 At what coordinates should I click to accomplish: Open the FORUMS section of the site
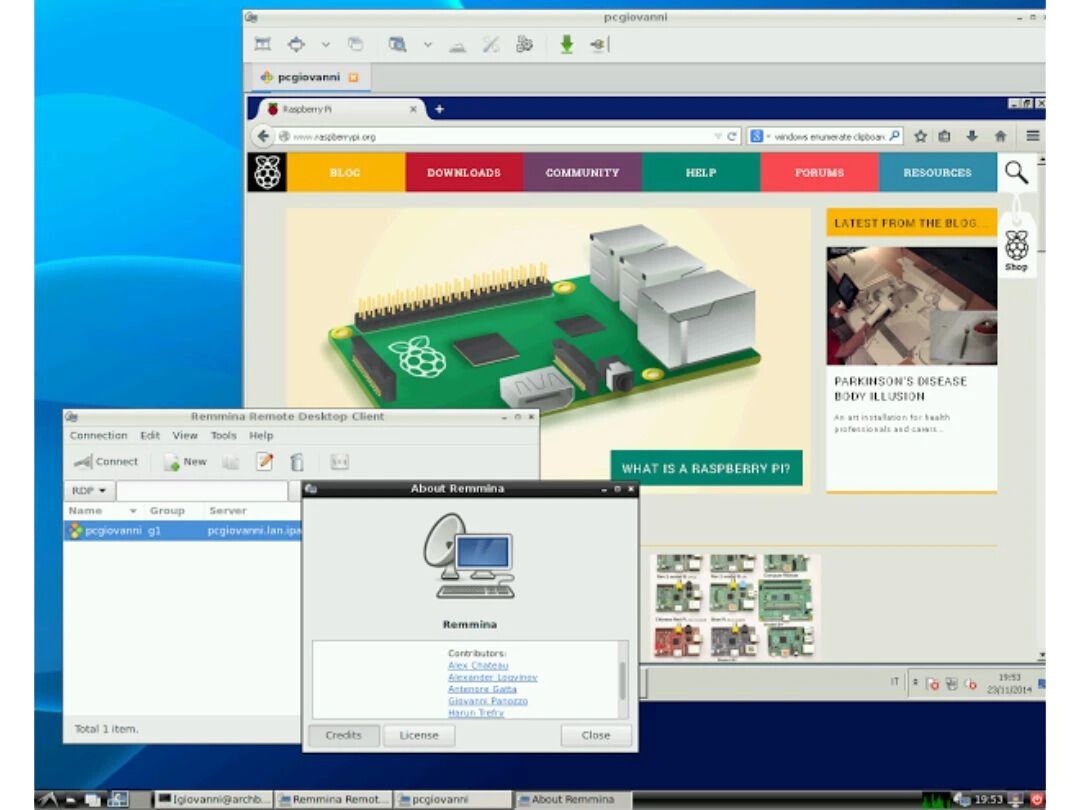coord(819,172)
